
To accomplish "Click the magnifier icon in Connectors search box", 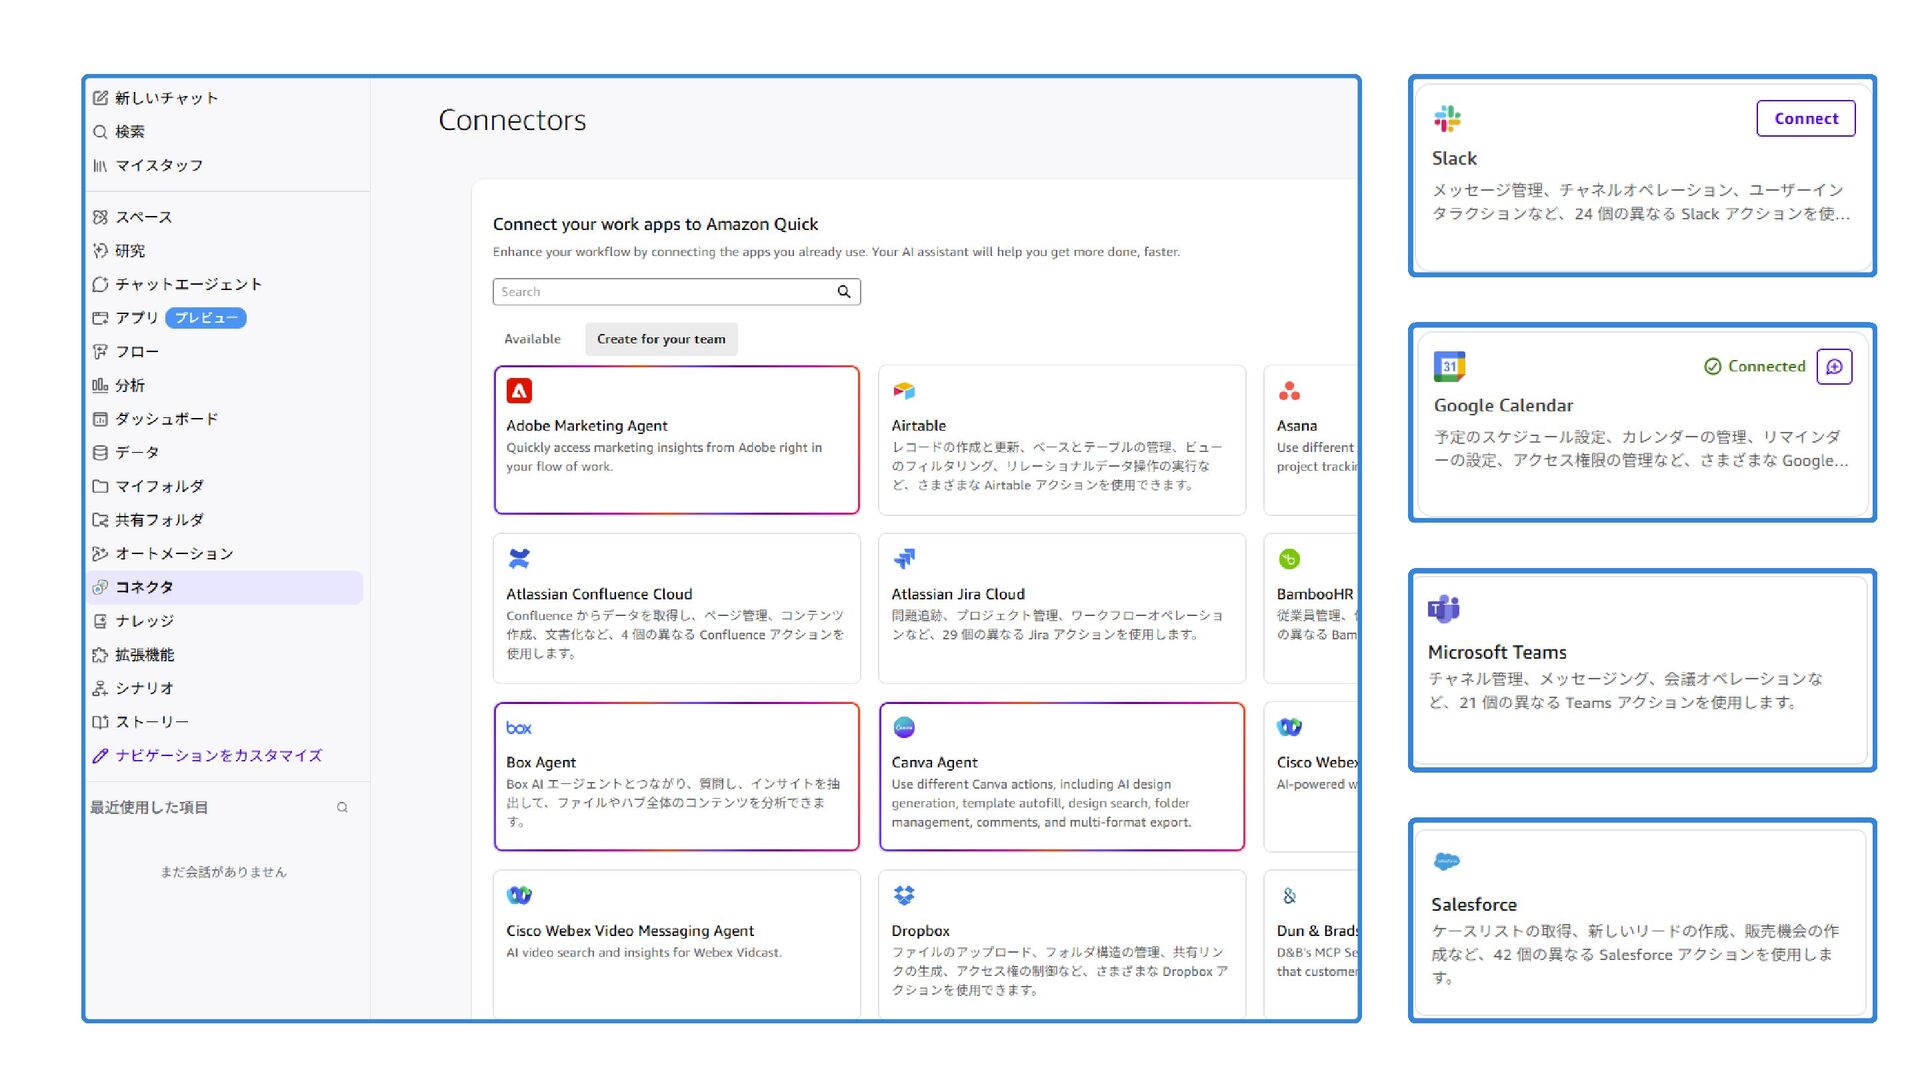I will coord(844,292).
